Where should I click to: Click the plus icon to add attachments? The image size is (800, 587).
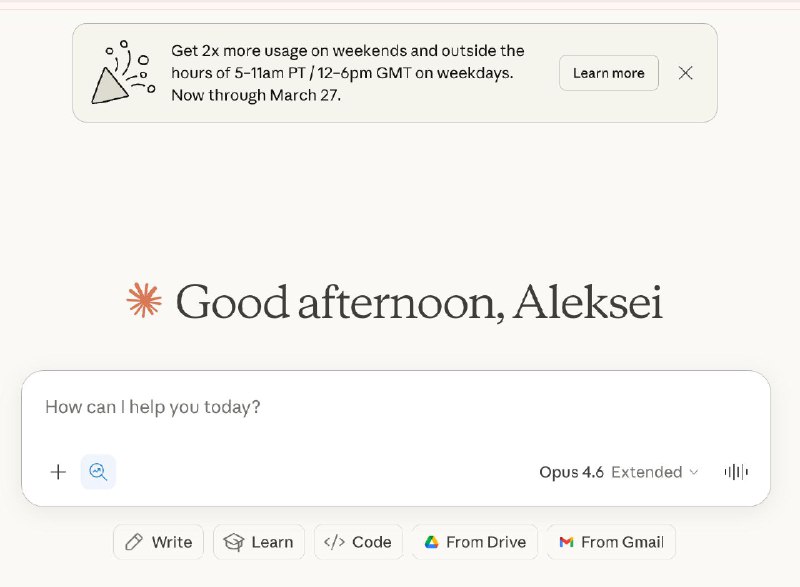58,472
